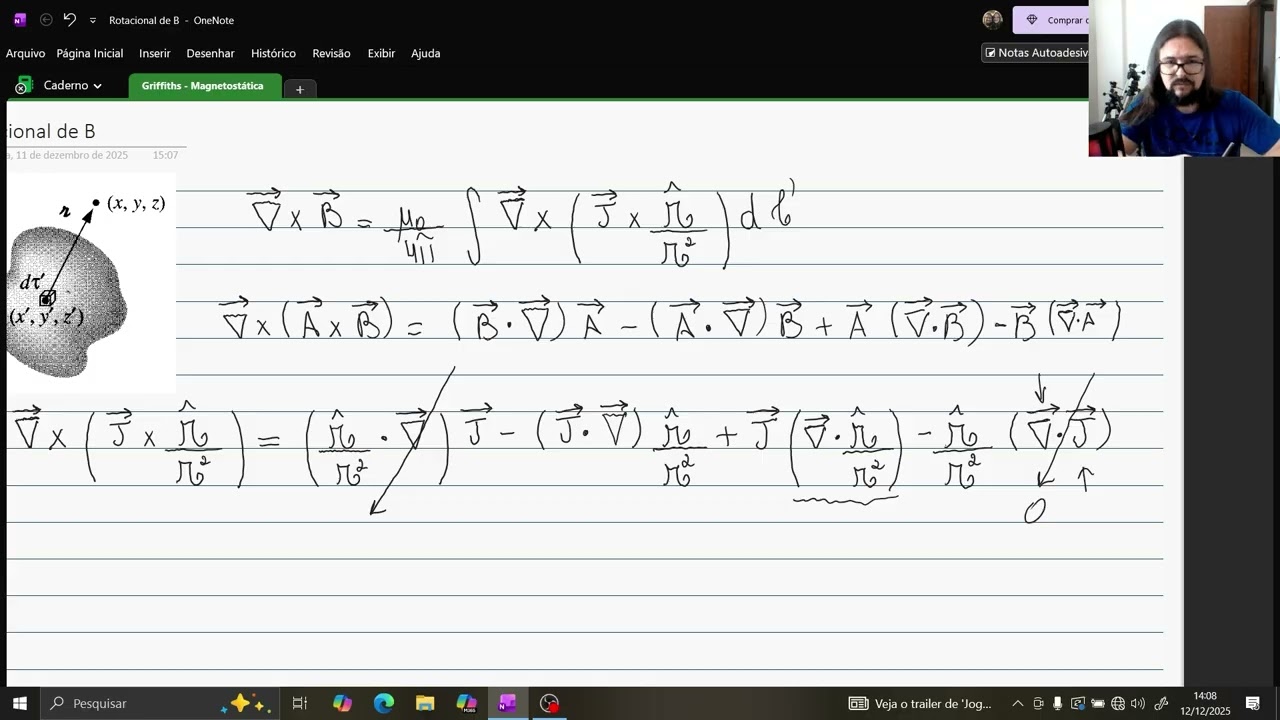
Task: Click the sparkle search highlight icon
Action: pyautogui.click(x=246, y=703)
